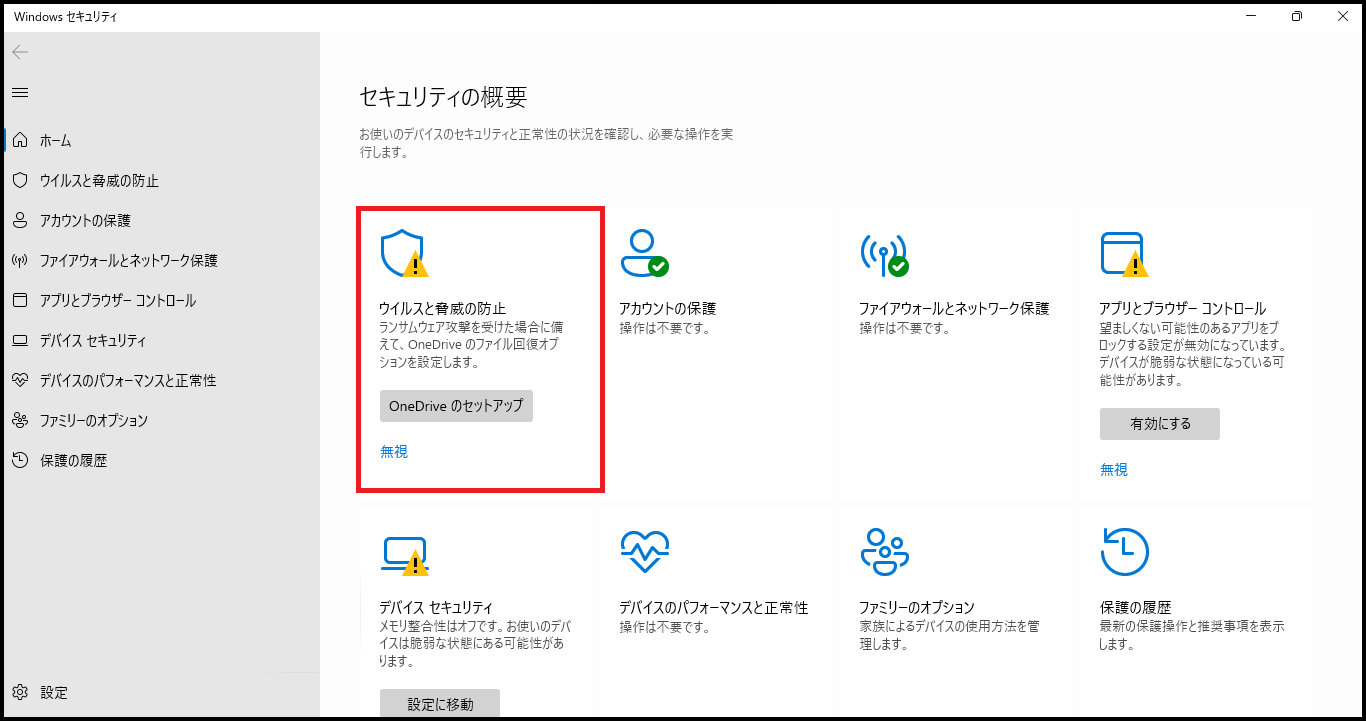The image size is (1366, 721).
Task: Click the 最新の保護操作と推奨事項を表示します text
Action: coord(1192,636)
